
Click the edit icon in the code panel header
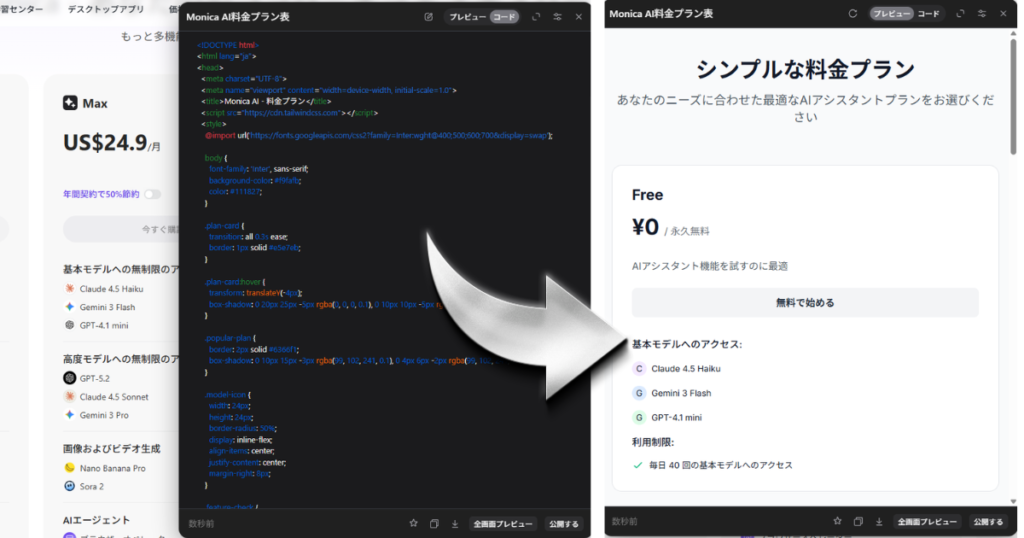[x=429, y=17]
